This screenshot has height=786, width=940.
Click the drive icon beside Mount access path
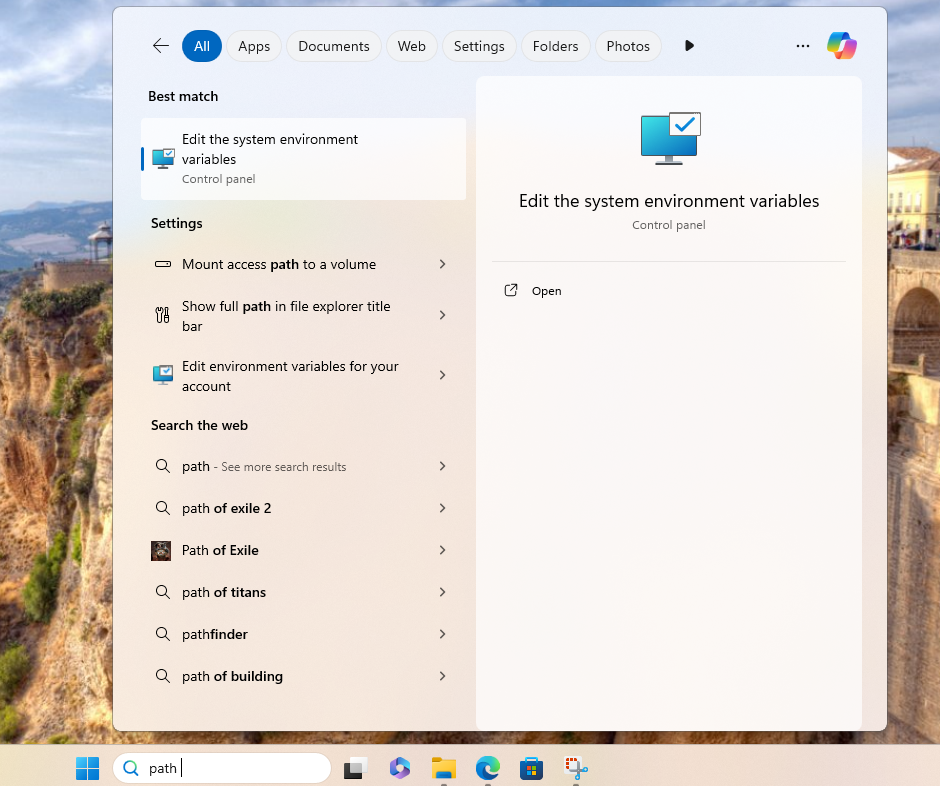163,264
